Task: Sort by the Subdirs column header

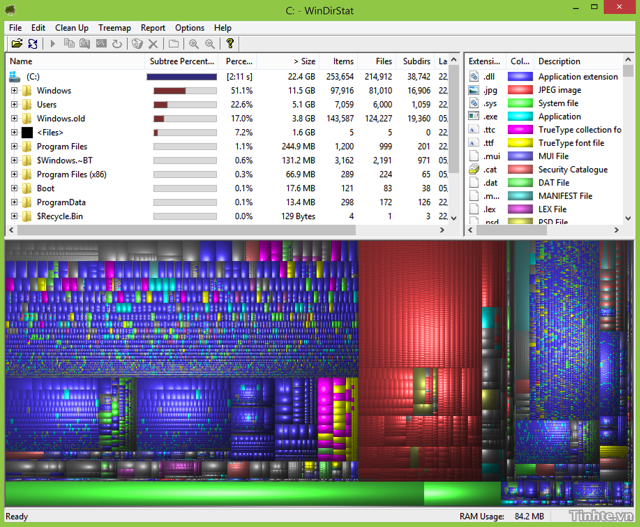Action: [416, 61]
